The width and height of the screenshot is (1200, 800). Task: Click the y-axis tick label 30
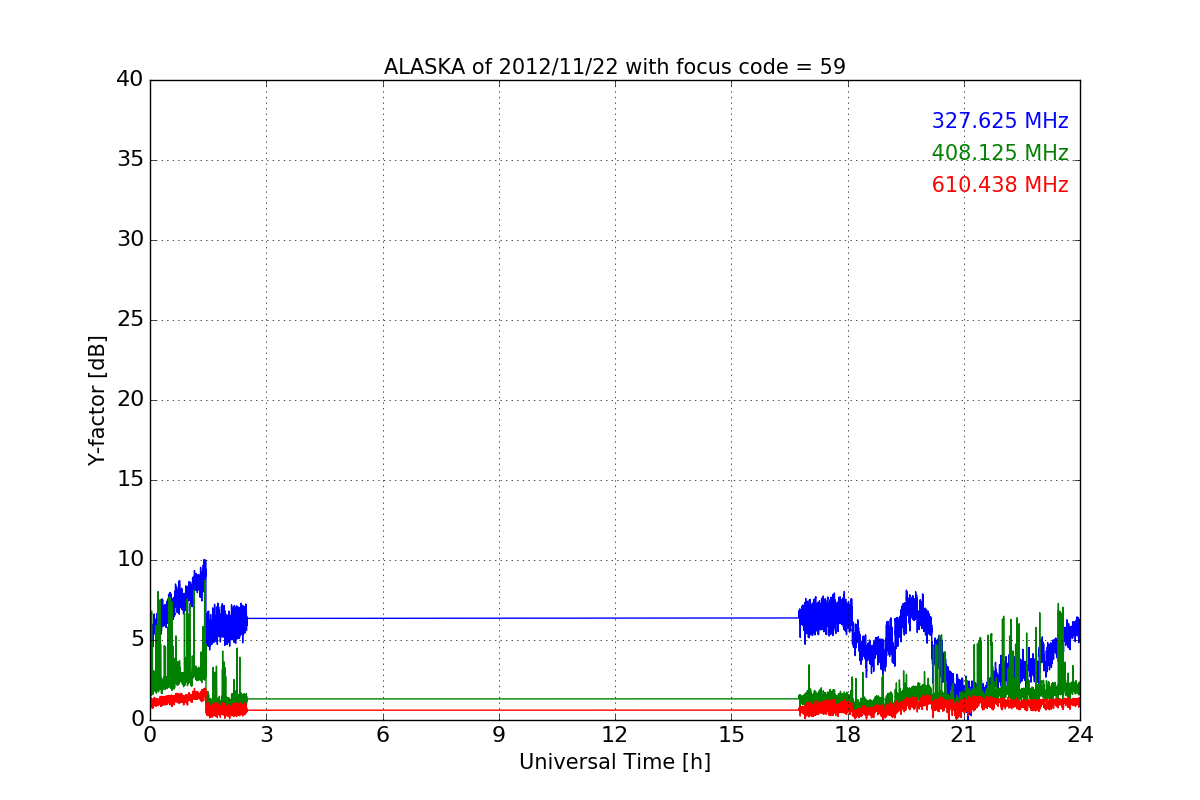click(130, 240)
